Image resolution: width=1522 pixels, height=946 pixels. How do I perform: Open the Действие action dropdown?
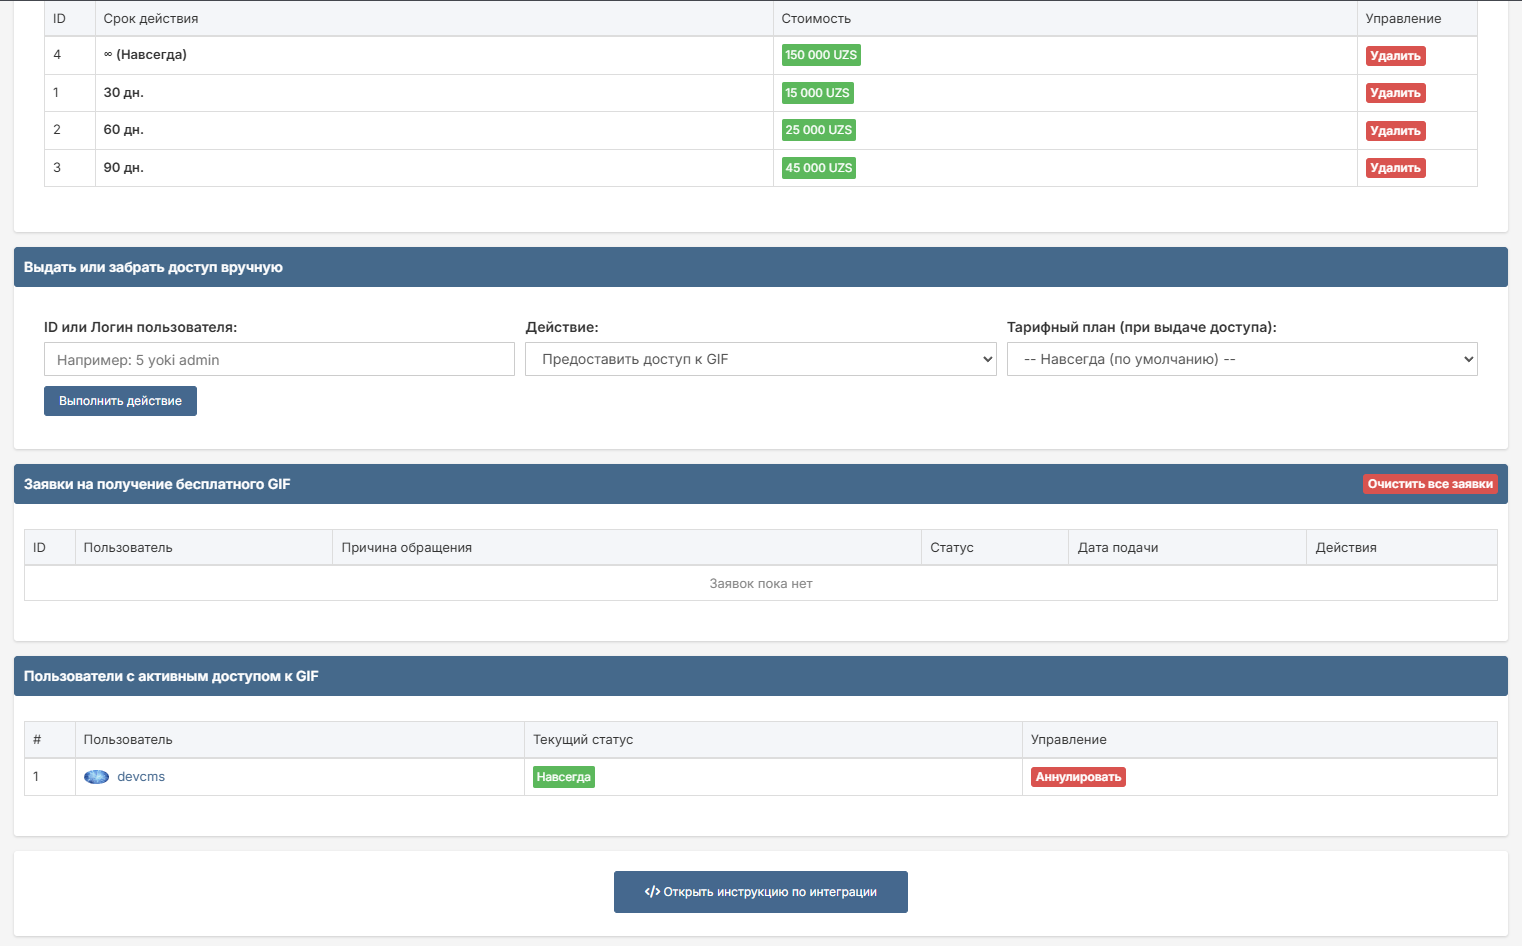tap(761, 359)
